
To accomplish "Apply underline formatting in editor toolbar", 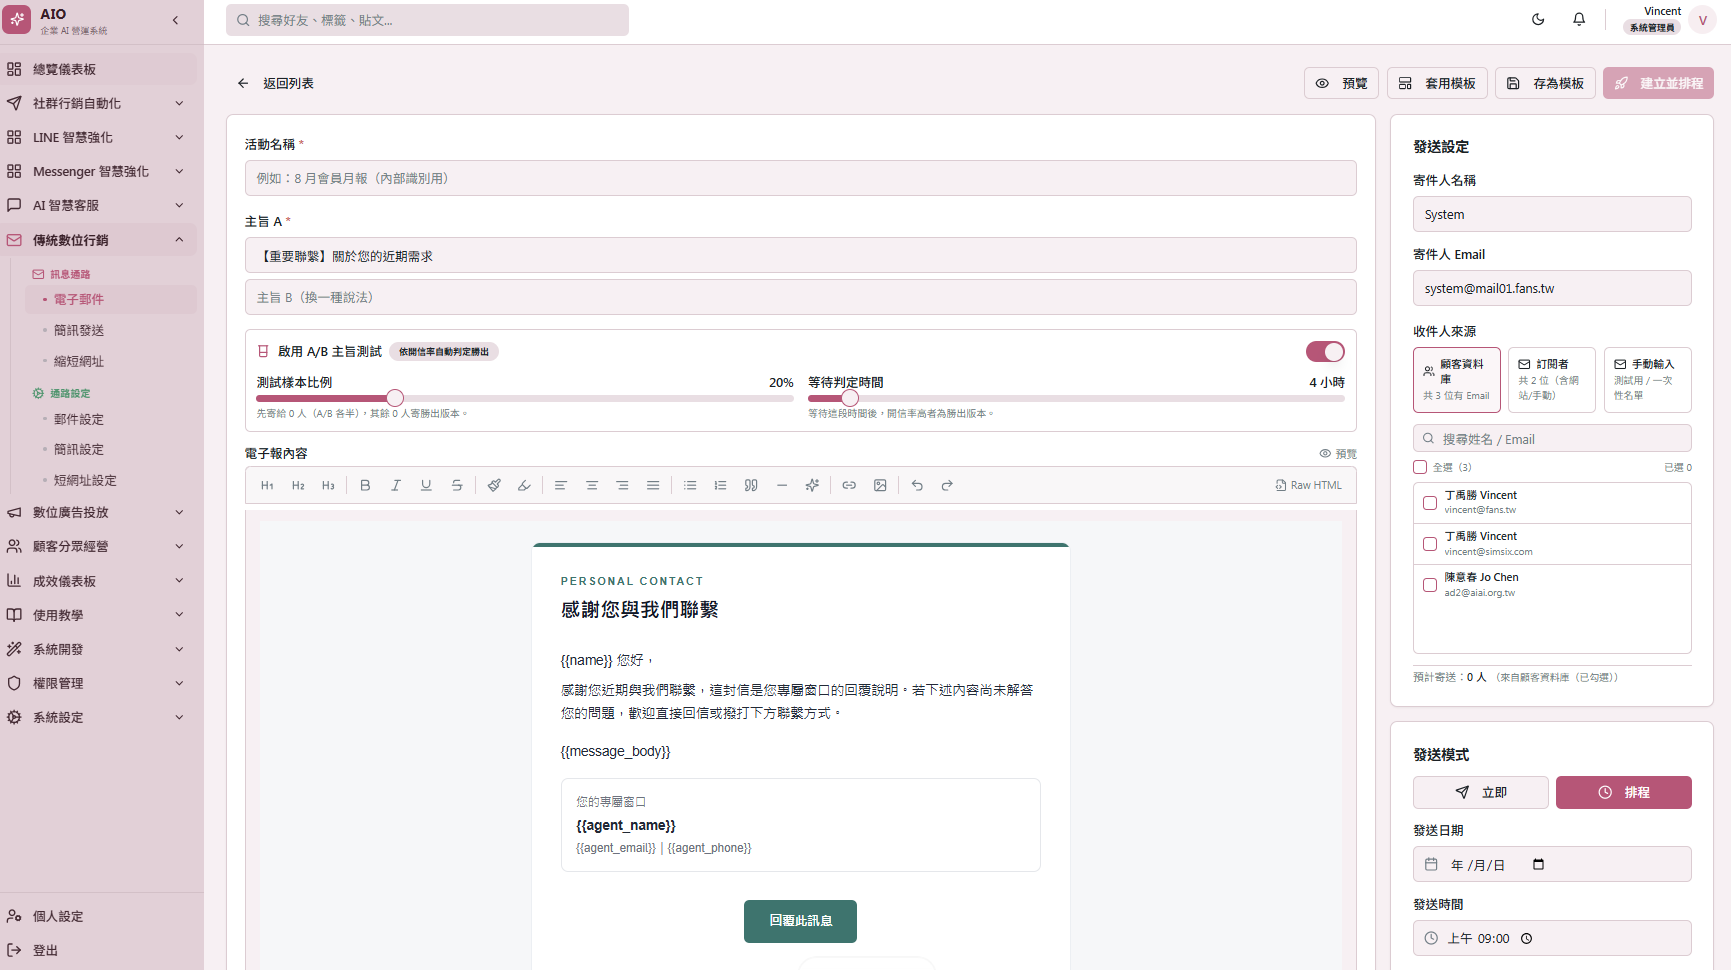I will pyautogui.click(x=426, y=485).
